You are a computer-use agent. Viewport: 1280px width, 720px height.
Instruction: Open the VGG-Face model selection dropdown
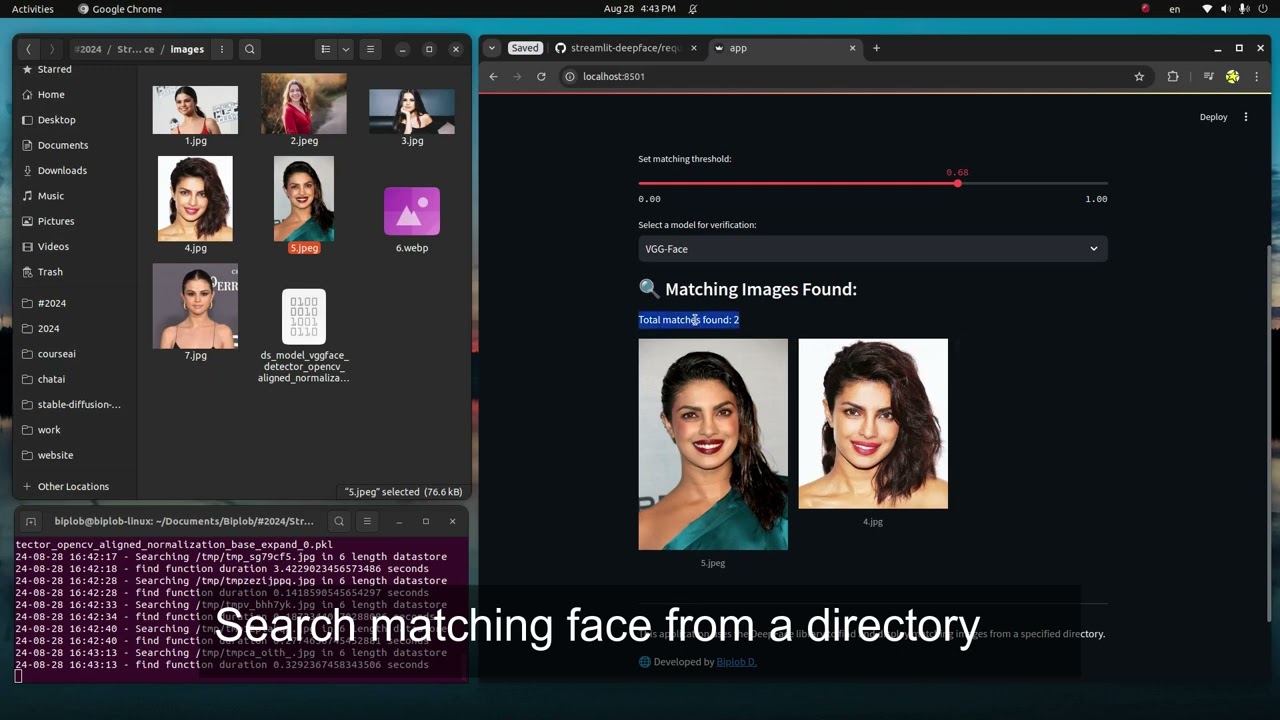(871, 249)
